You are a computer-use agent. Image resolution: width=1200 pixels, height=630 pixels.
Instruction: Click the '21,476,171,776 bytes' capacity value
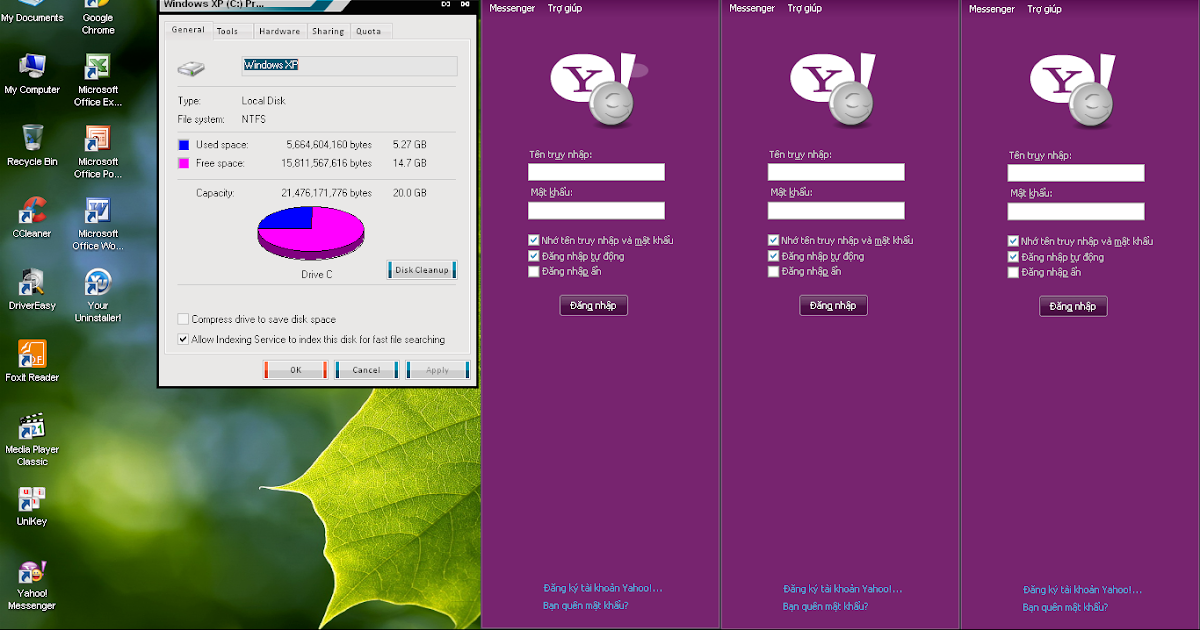point(327,193)
